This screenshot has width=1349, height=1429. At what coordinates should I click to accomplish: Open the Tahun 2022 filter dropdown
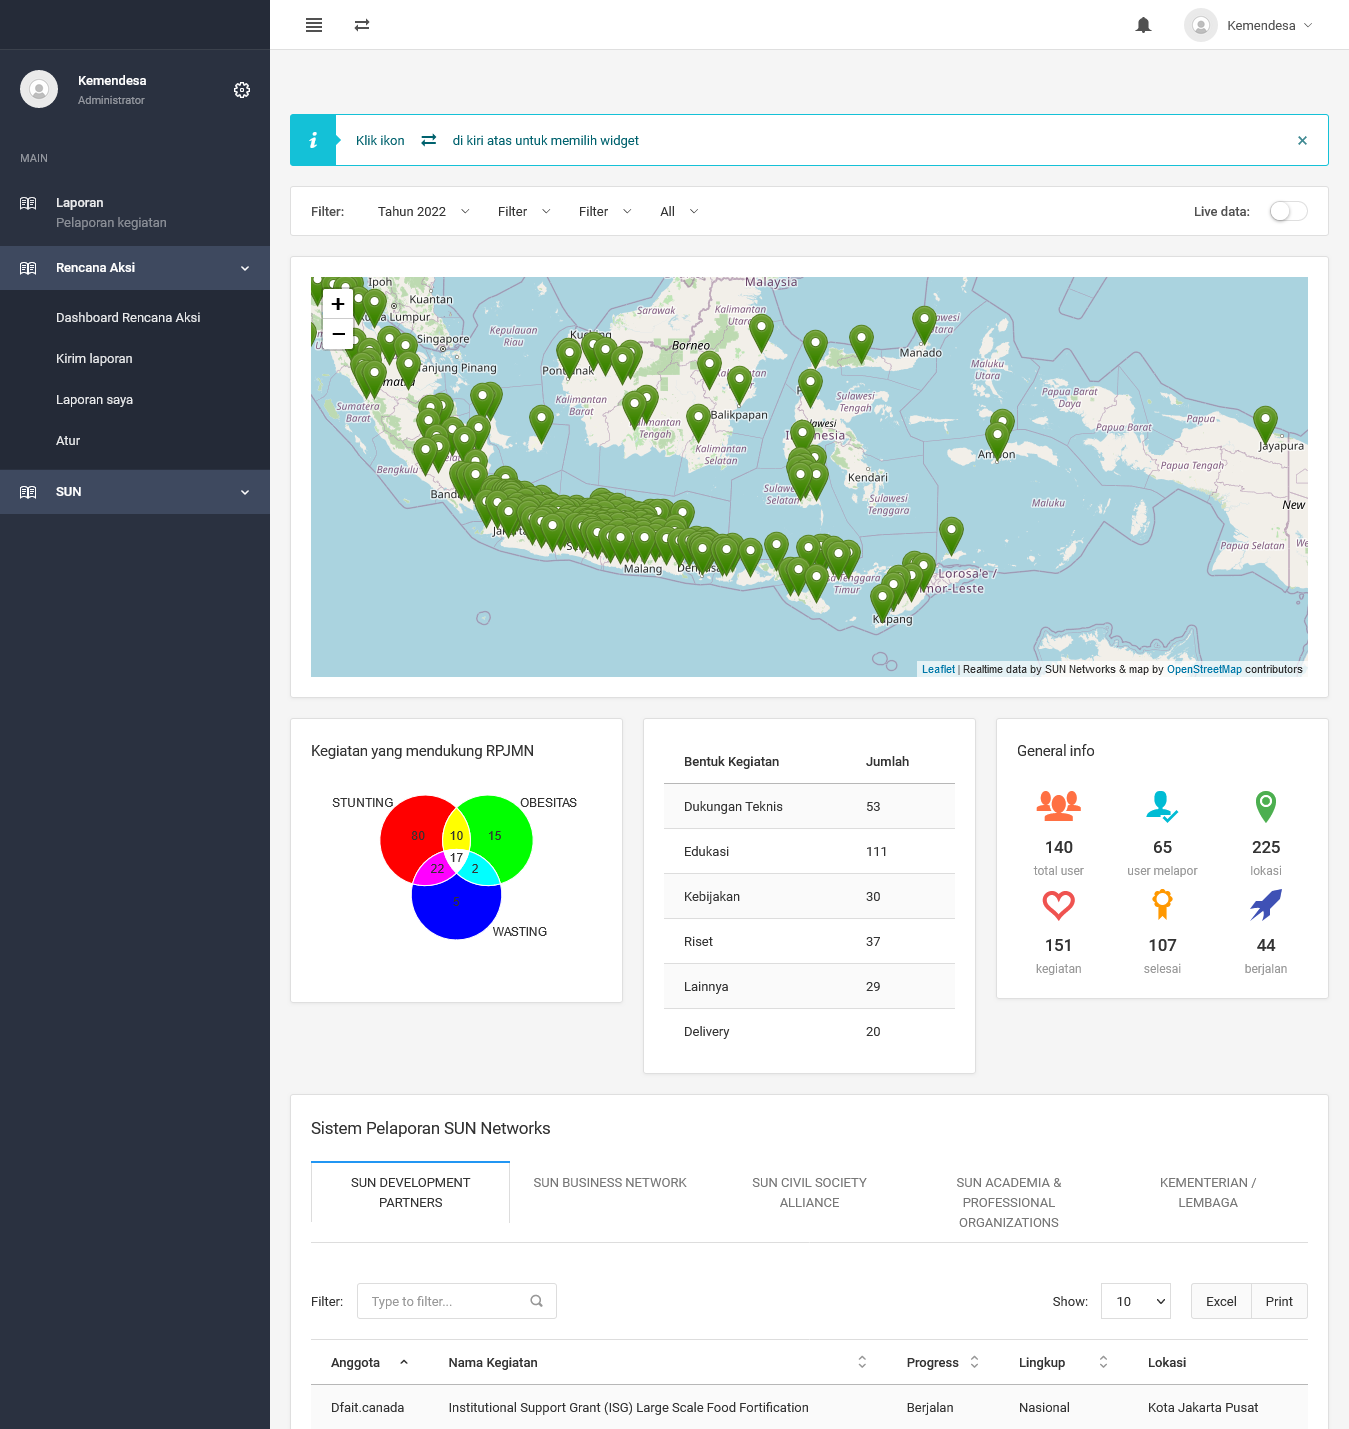click(x=423, y=211)
